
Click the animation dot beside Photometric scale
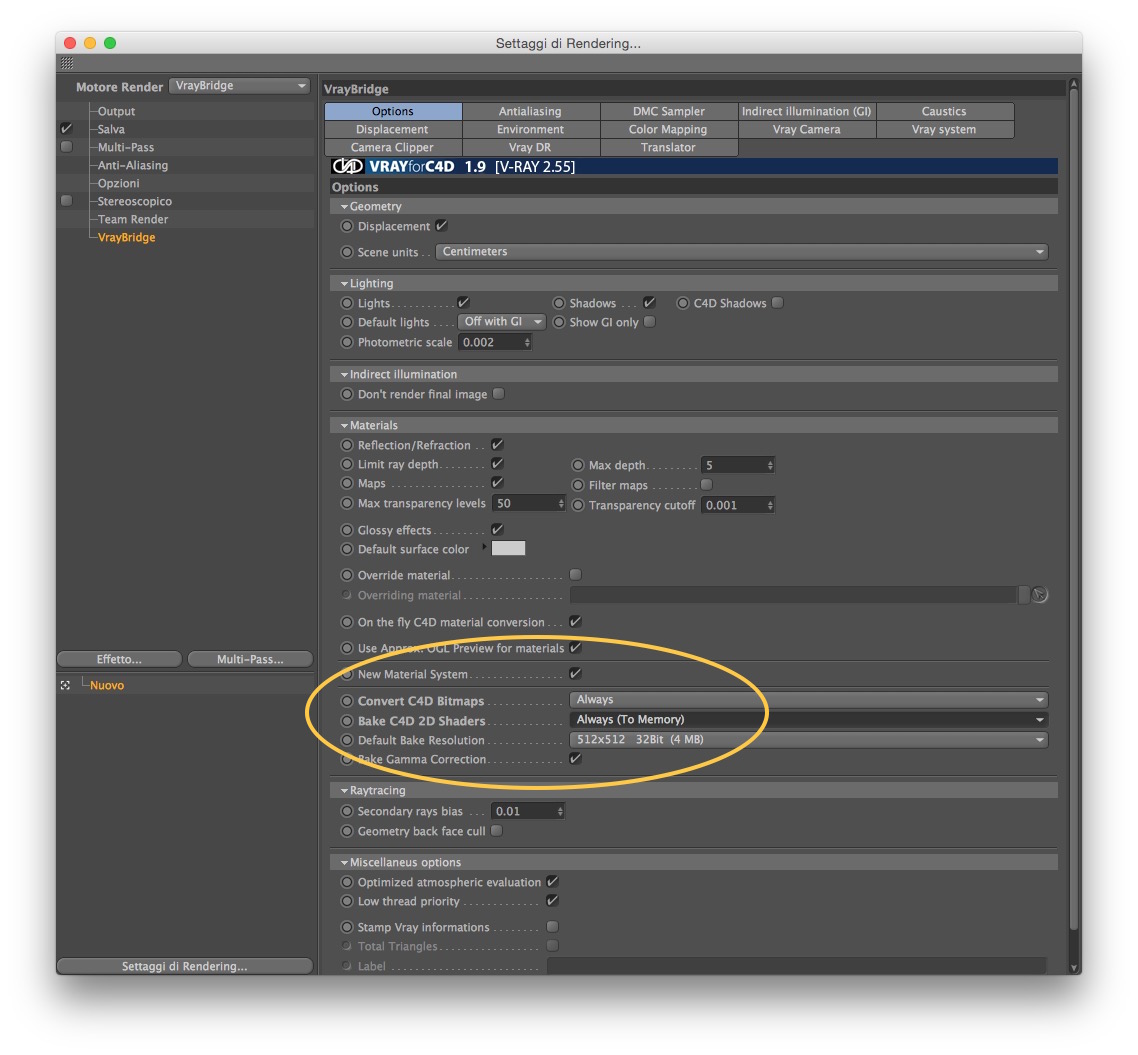click(347, 342)
